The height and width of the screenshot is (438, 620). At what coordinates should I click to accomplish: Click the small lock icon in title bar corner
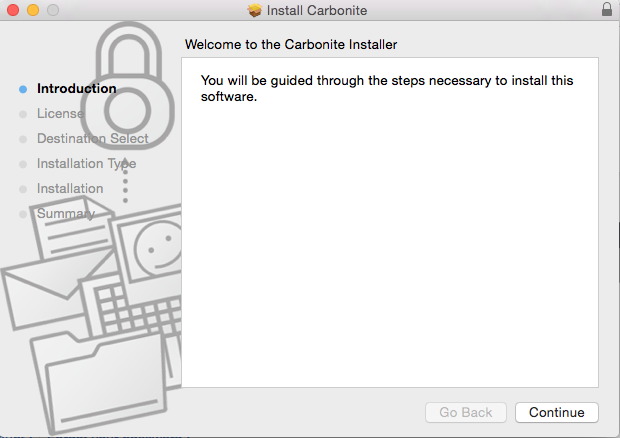point(607,10)
